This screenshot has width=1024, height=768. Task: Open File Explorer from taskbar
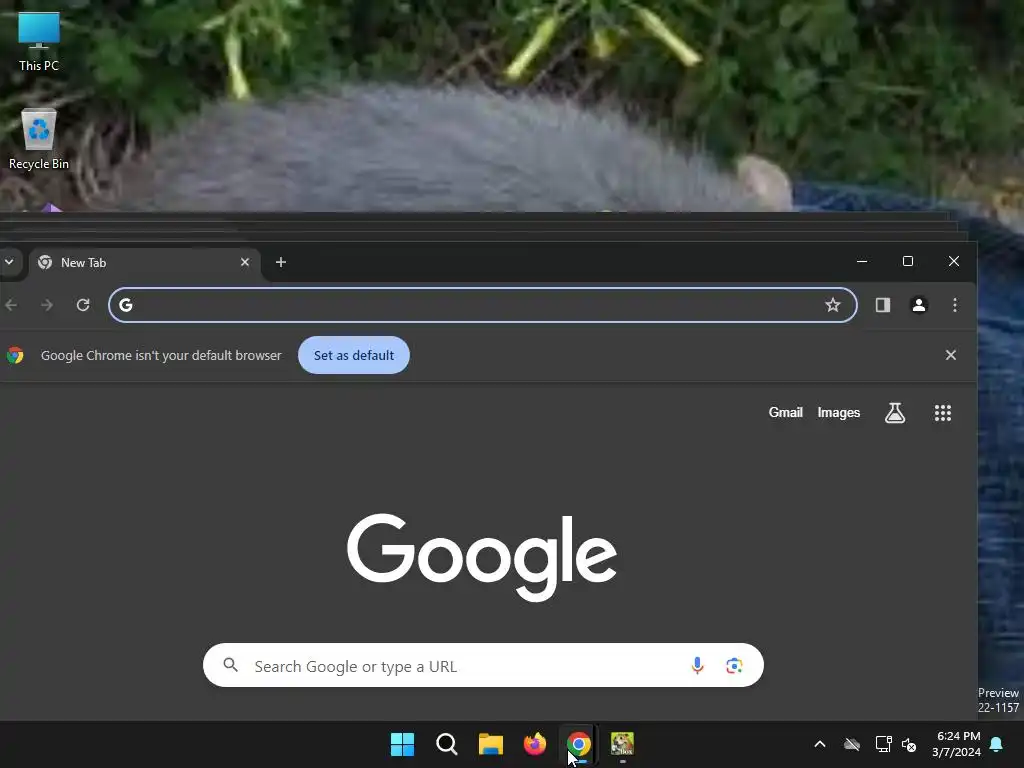tap(490, 744)
